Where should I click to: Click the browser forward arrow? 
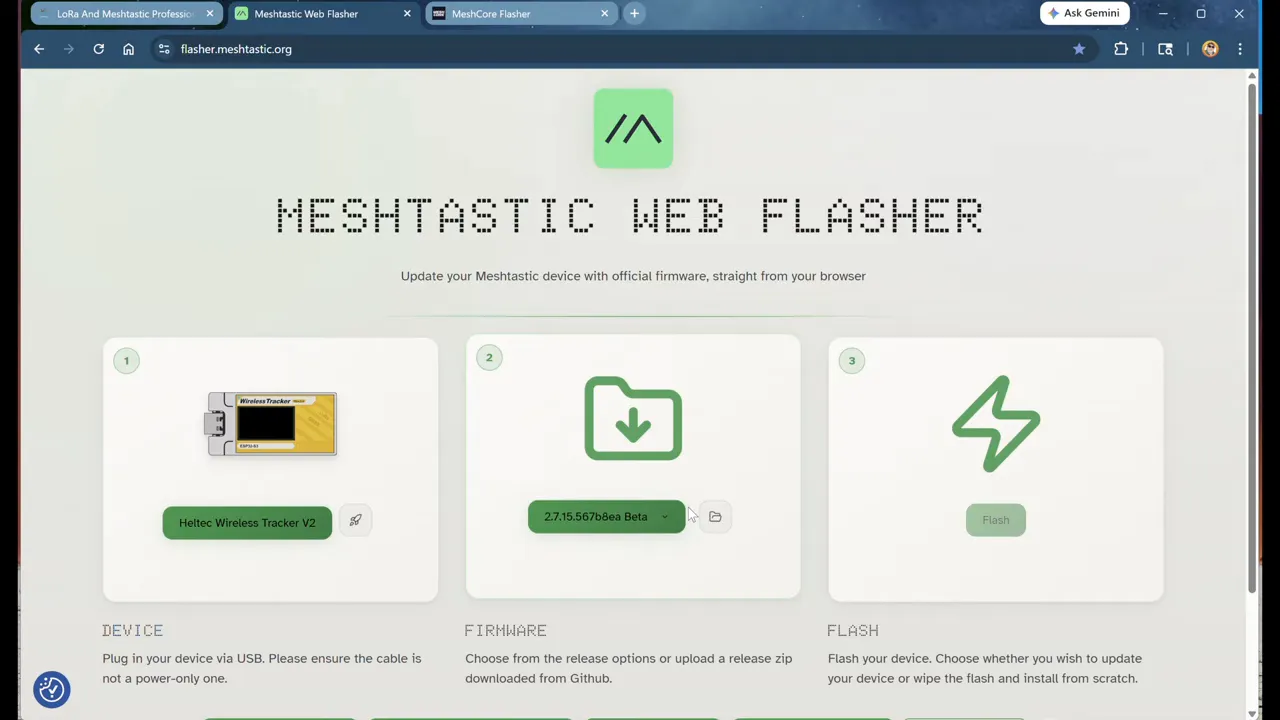click(68, 49)
